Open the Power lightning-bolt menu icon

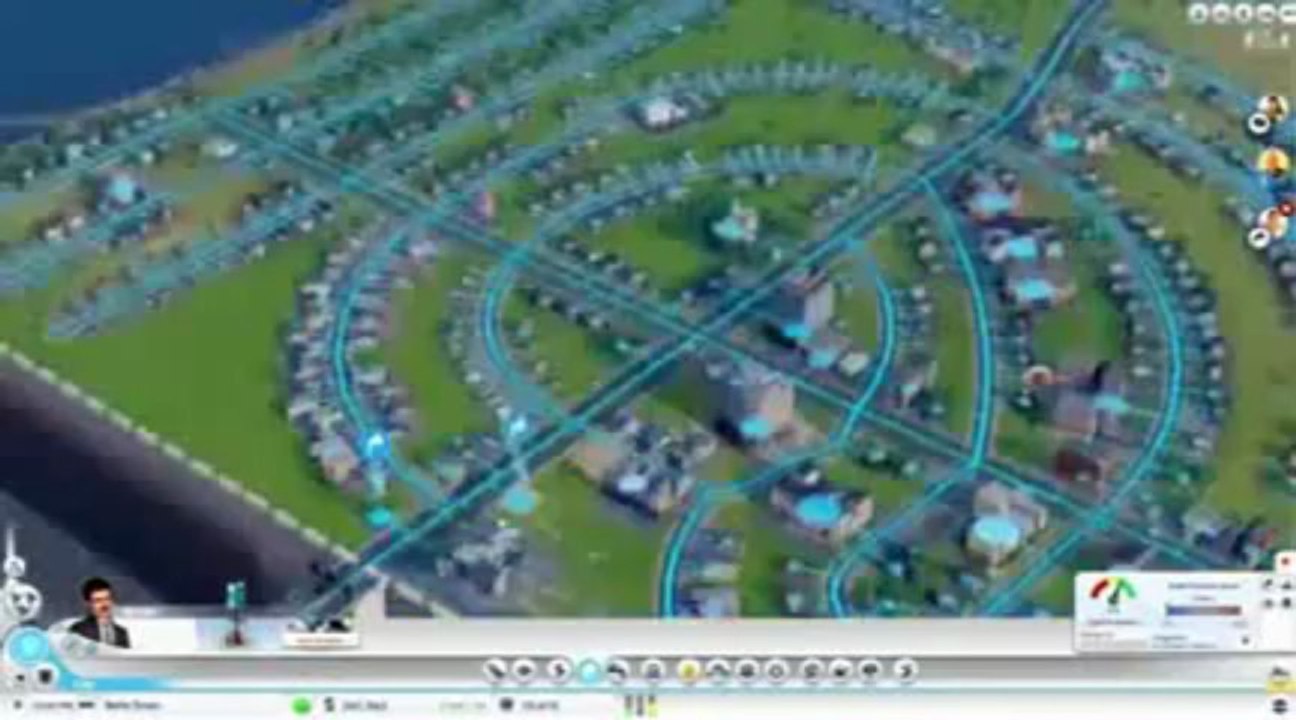[561, 671]
